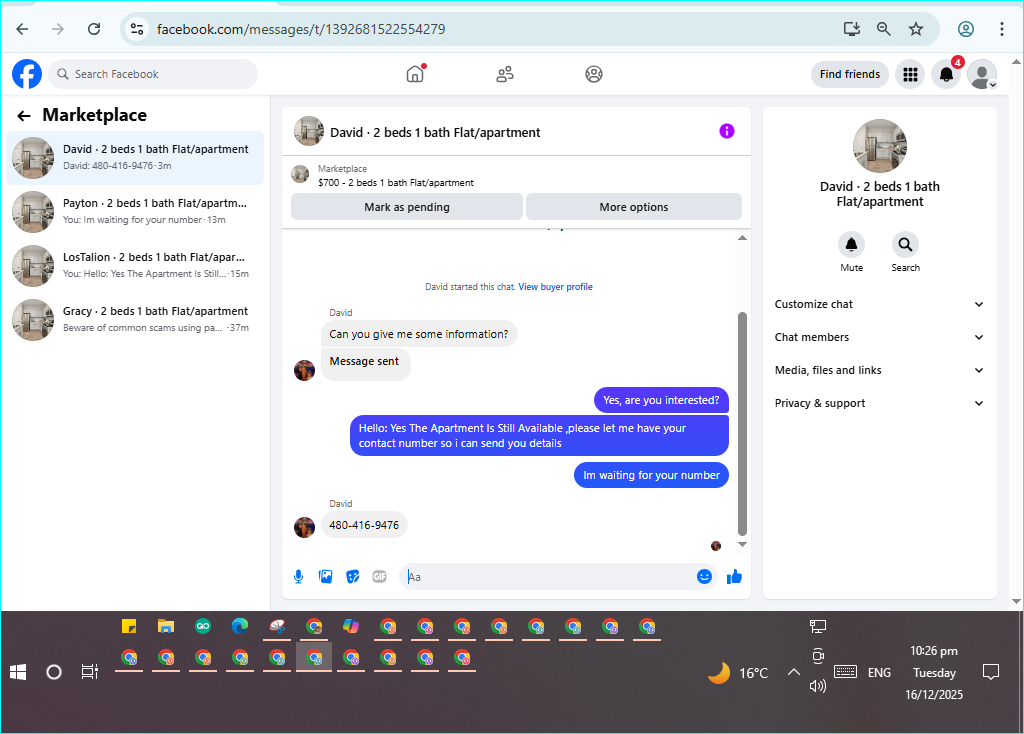The width and height of the screenshot is (1024, 734).
Task: Open View buyer profile link
Action: click(555, 287)
